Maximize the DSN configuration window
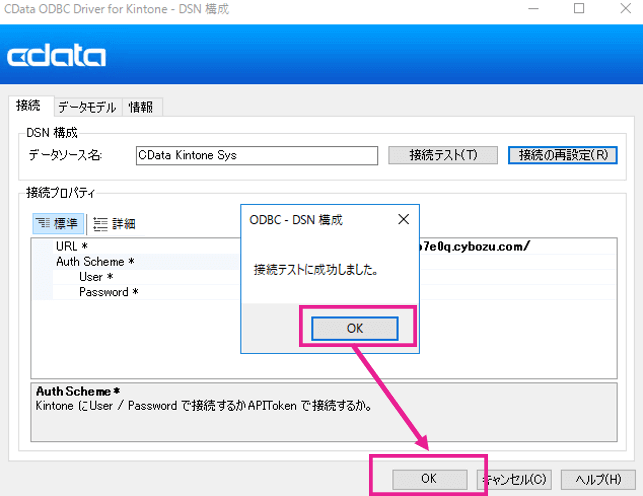643x496 pixels. [579, 8]
